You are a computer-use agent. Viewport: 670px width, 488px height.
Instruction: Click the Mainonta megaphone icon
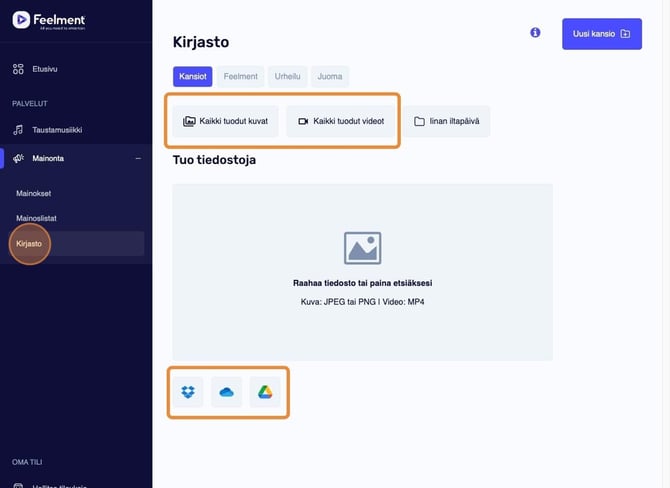(x=18, y=158)
